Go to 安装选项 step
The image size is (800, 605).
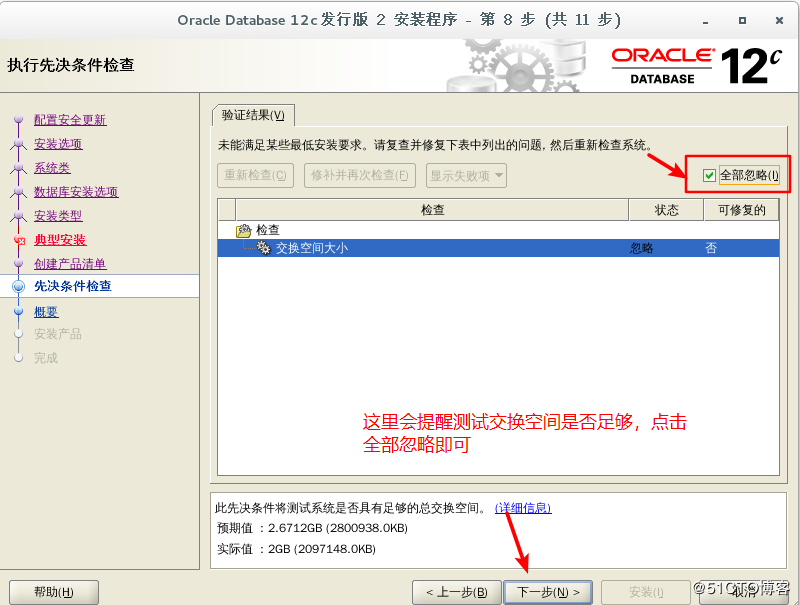(x=58, y=144)
